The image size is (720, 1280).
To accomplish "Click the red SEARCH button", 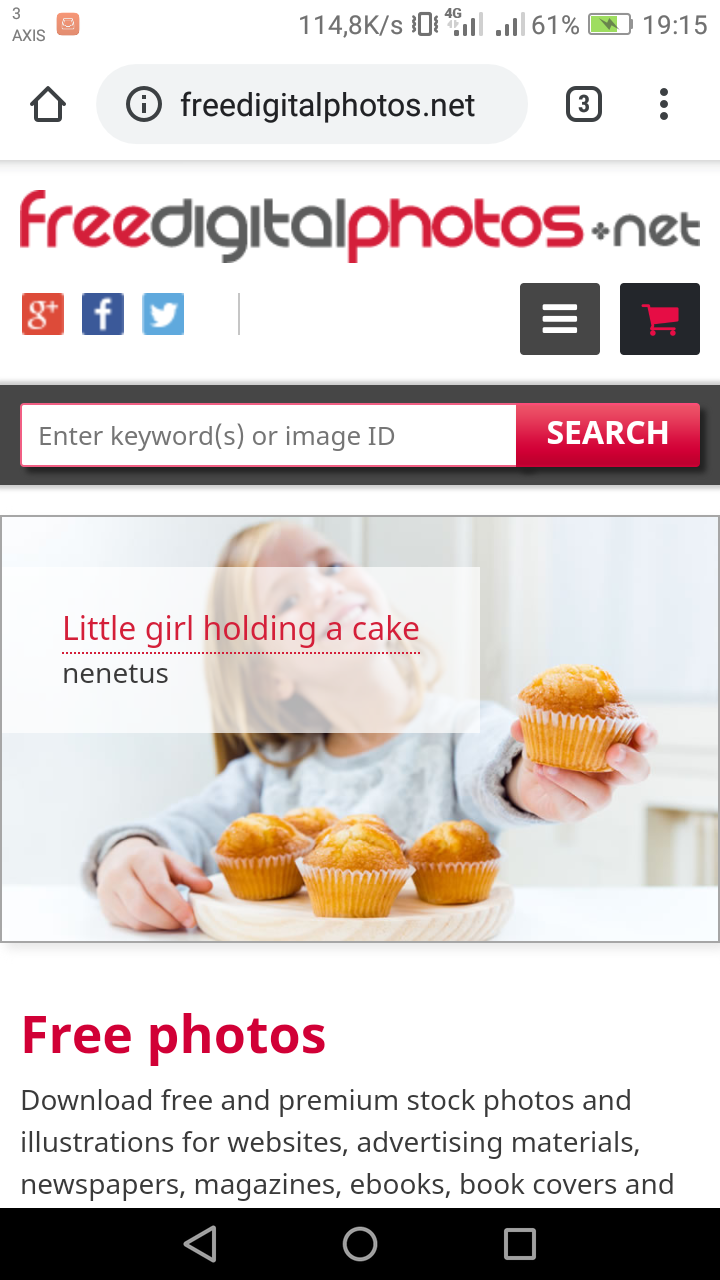I will point(608,434).
